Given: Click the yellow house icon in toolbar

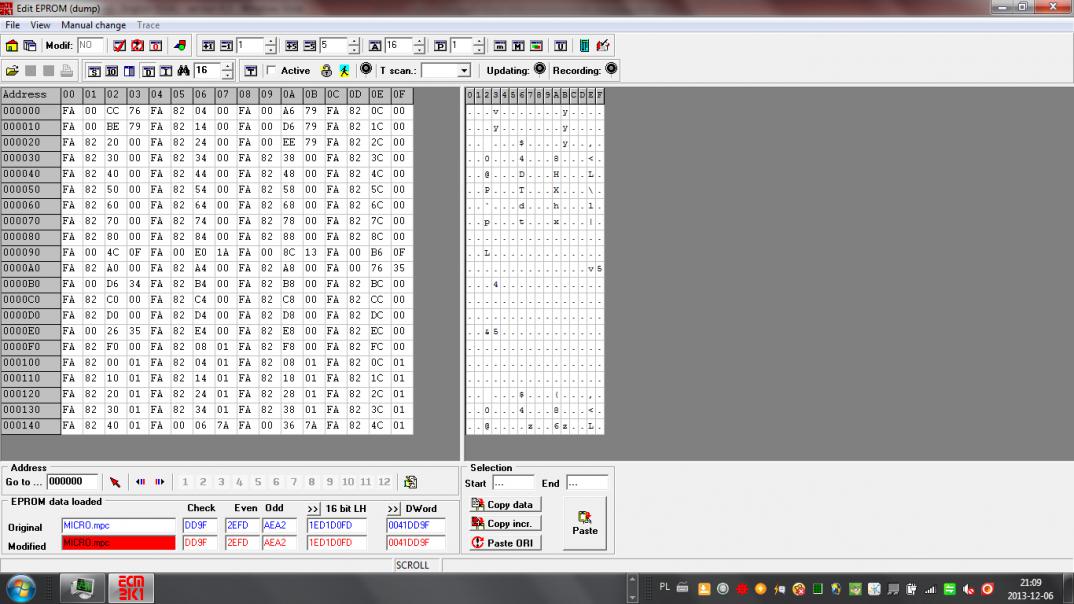Looking at the screenshot, I should coord(12,46).
